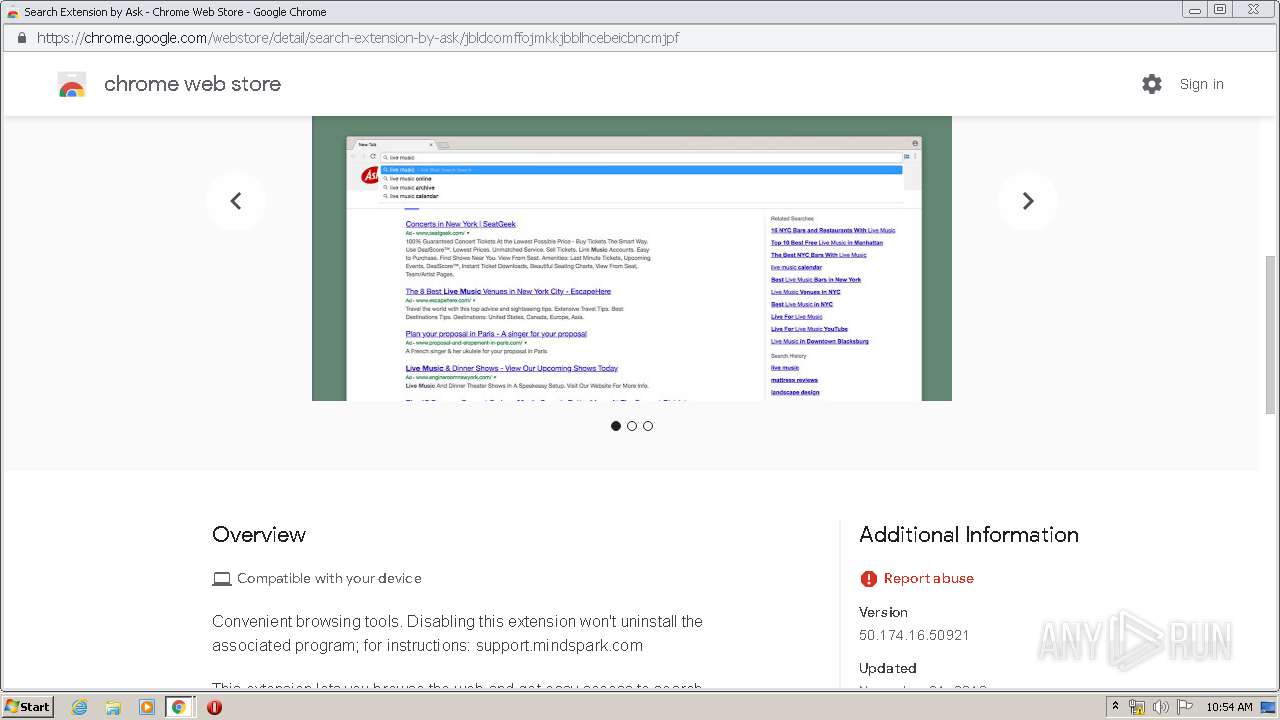This screenshot has width=1280, height=720.
Task: Report abuse for this extension
Action: coord(928,578)
